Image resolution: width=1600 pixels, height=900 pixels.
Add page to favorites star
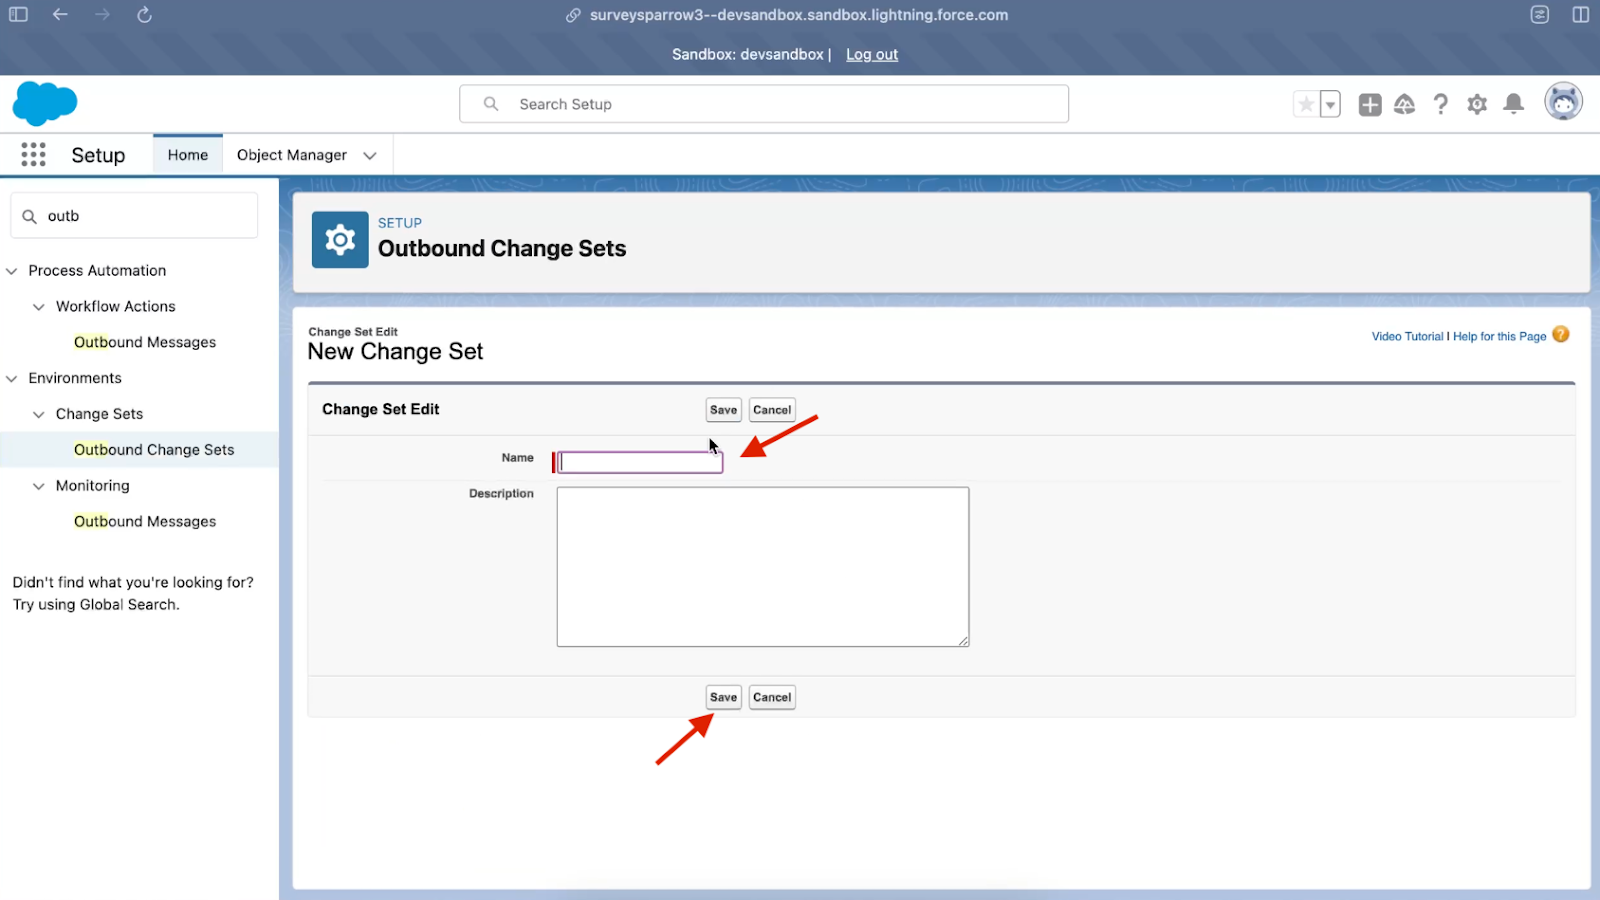pos(1306,104)
